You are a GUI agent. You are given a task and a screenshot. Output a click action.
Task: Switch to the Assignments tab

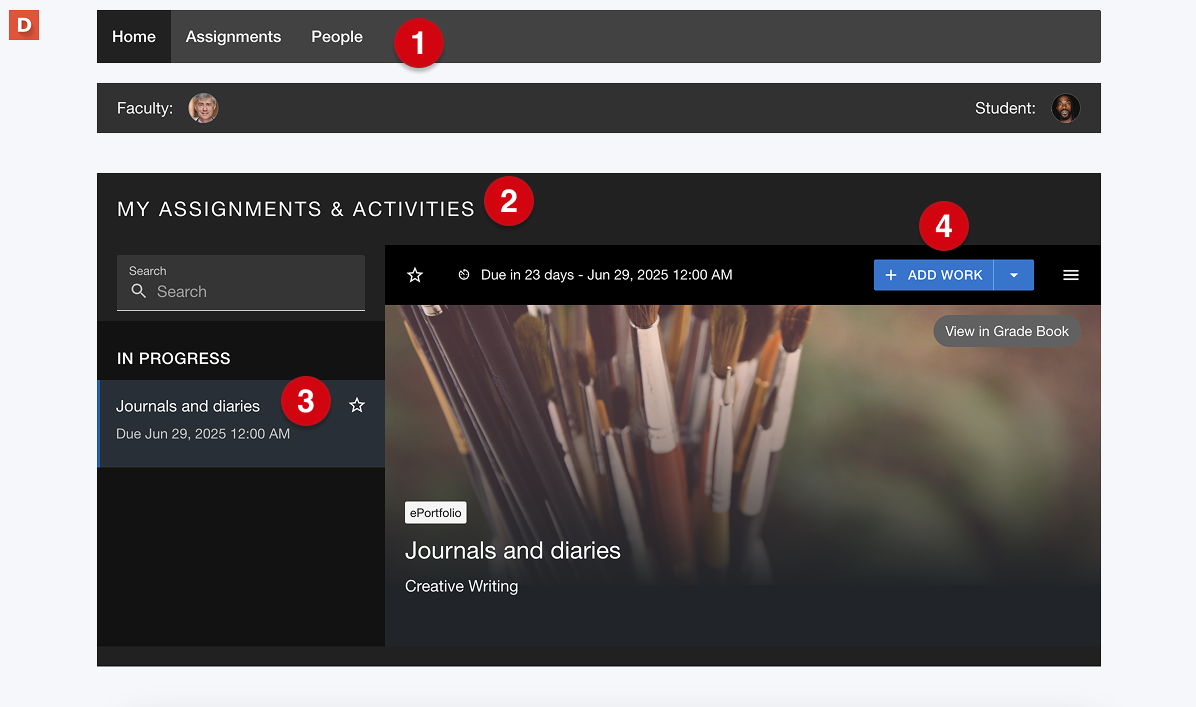[x=233, y=37]
